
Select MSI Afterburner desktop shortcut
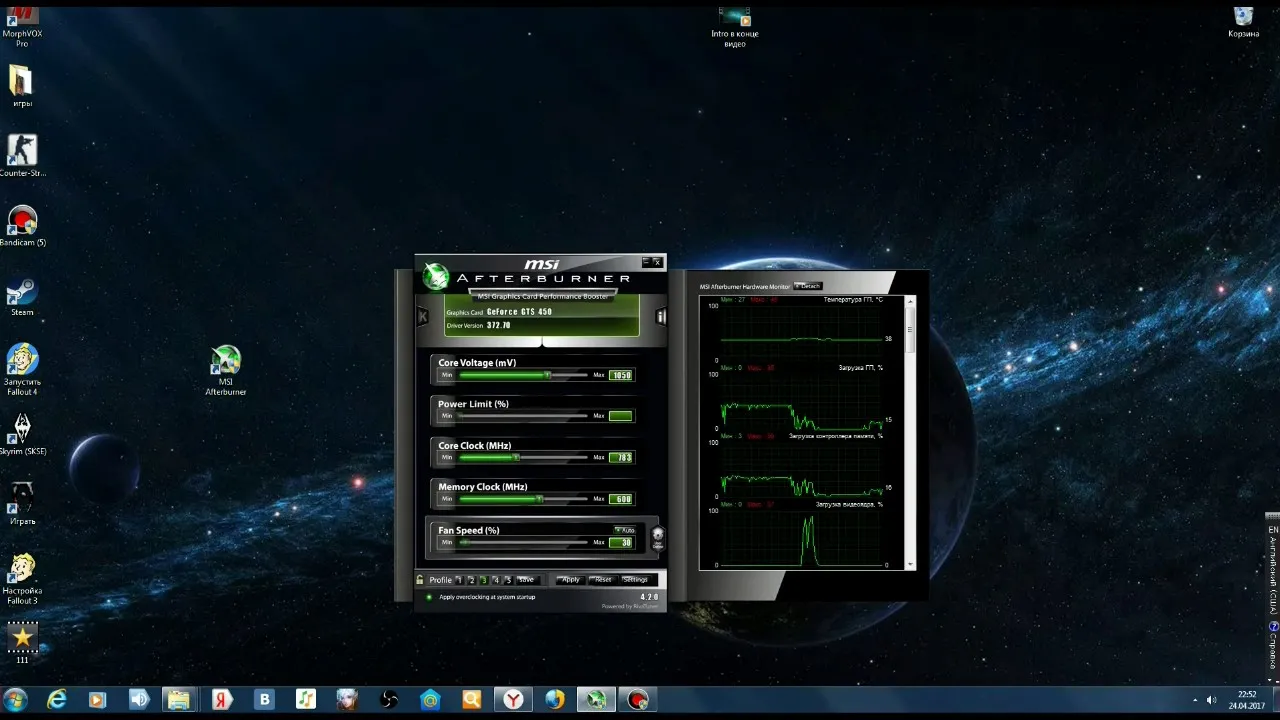click(226, 370)
